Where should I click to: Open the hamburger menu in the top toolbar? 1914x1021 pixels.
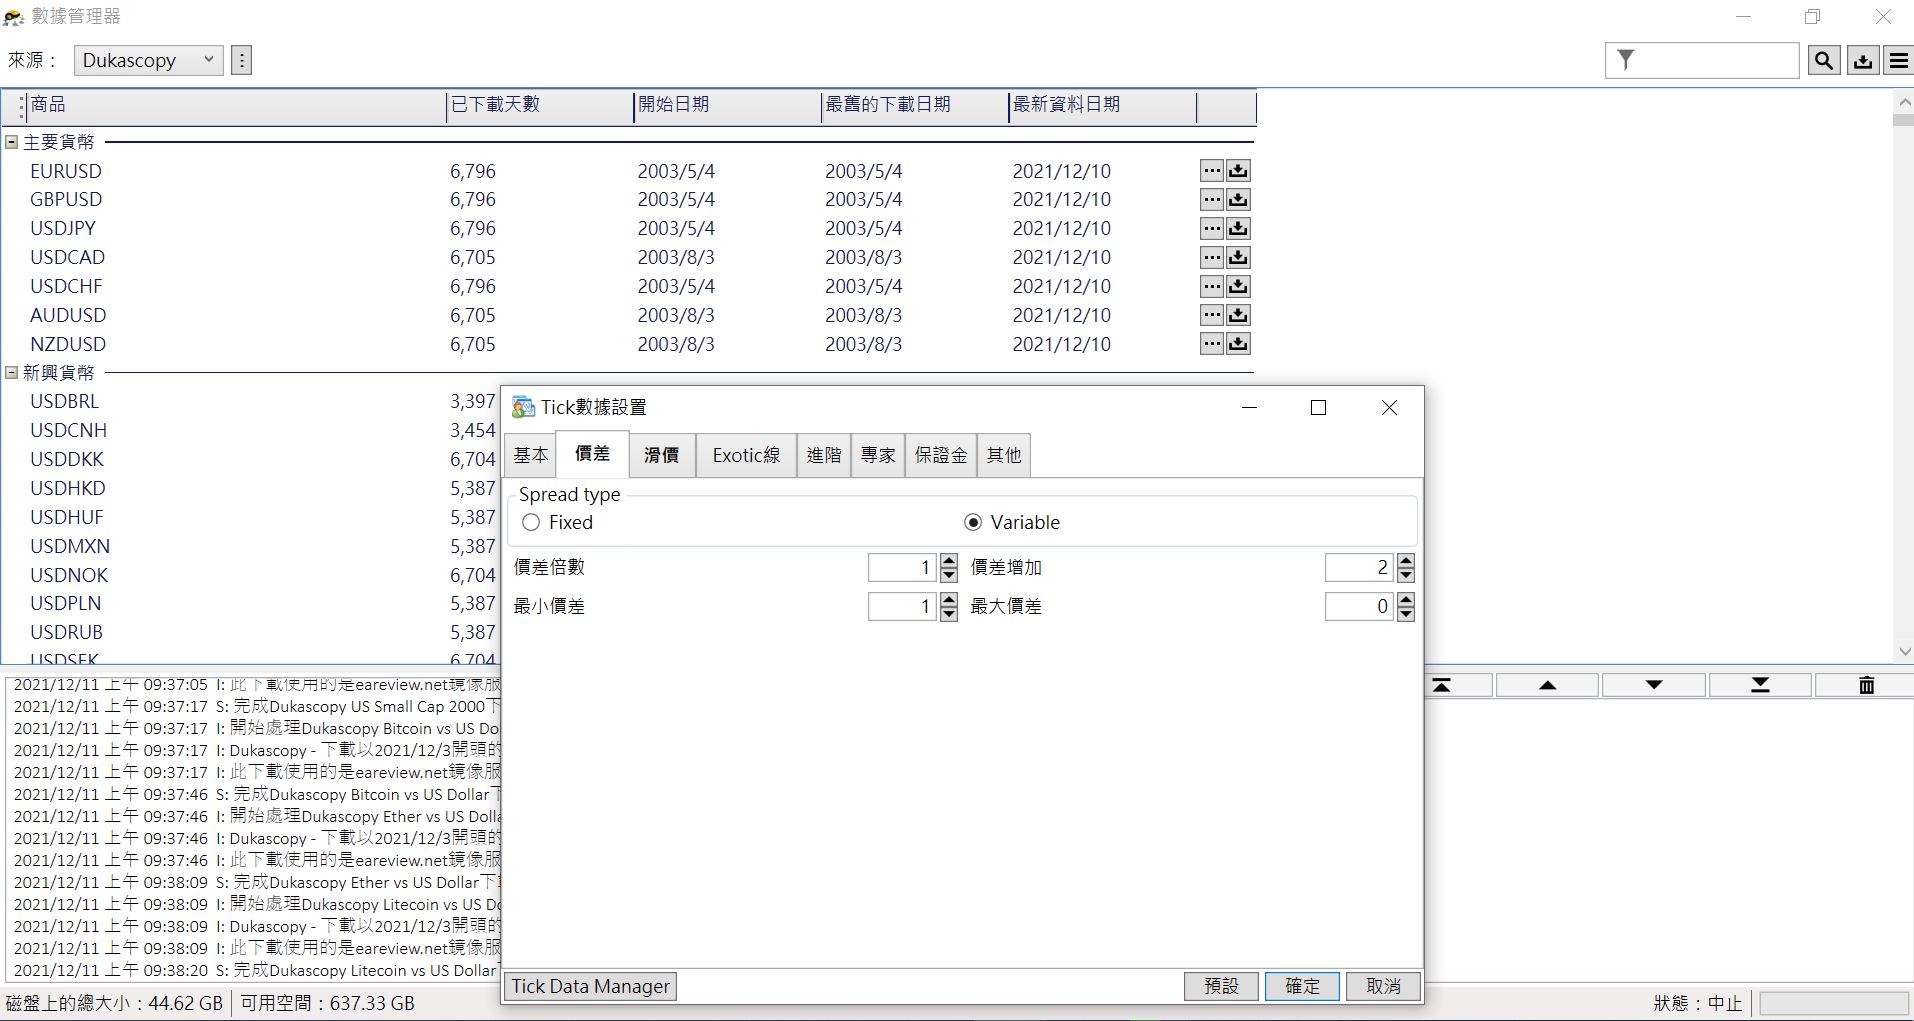[x=1898, y=61]
